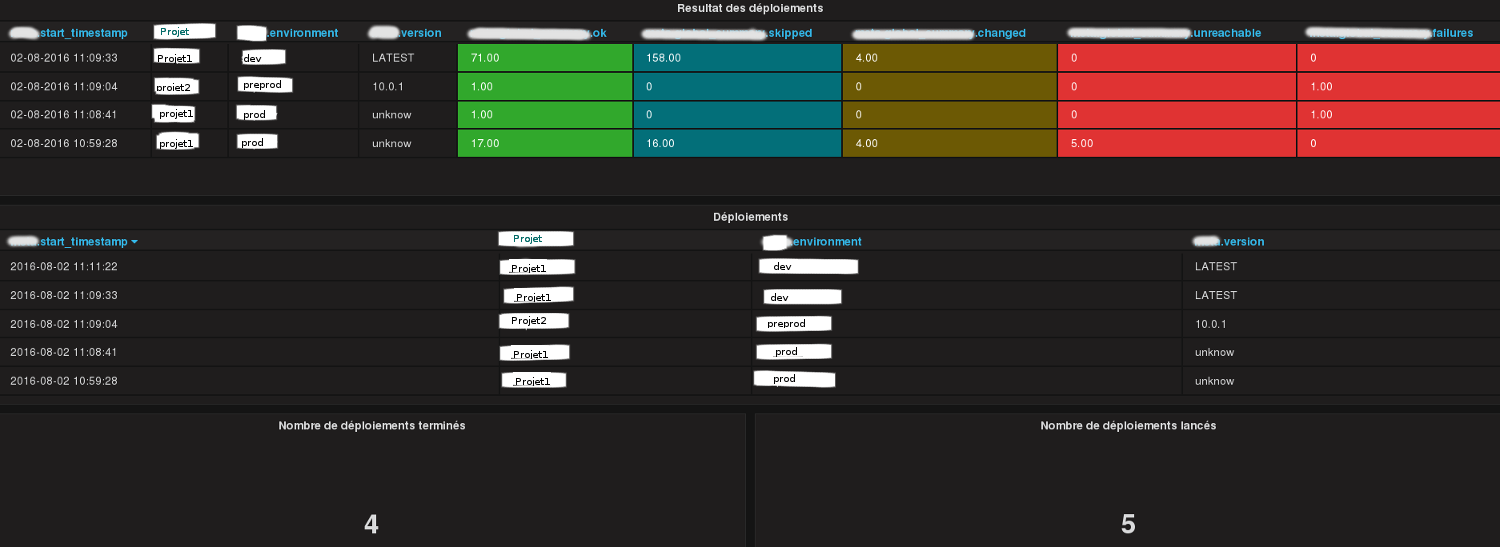Sort results table by start_timestamp column
Image resolution: width=1500 pixels, height=547 pixels.
(x=68, y=33)
